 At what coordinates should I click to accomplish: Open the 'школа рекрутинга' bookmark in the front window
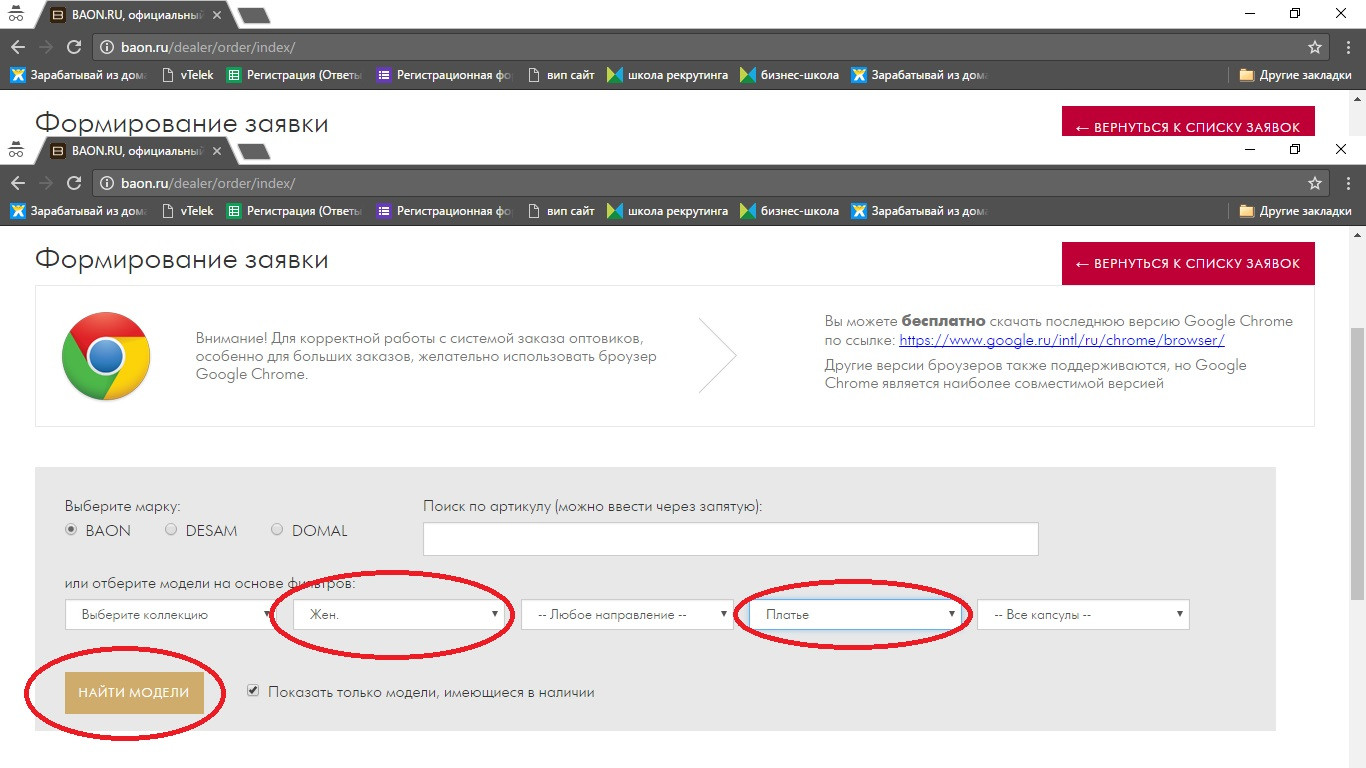pyautogui.click(x=668, y=211)
